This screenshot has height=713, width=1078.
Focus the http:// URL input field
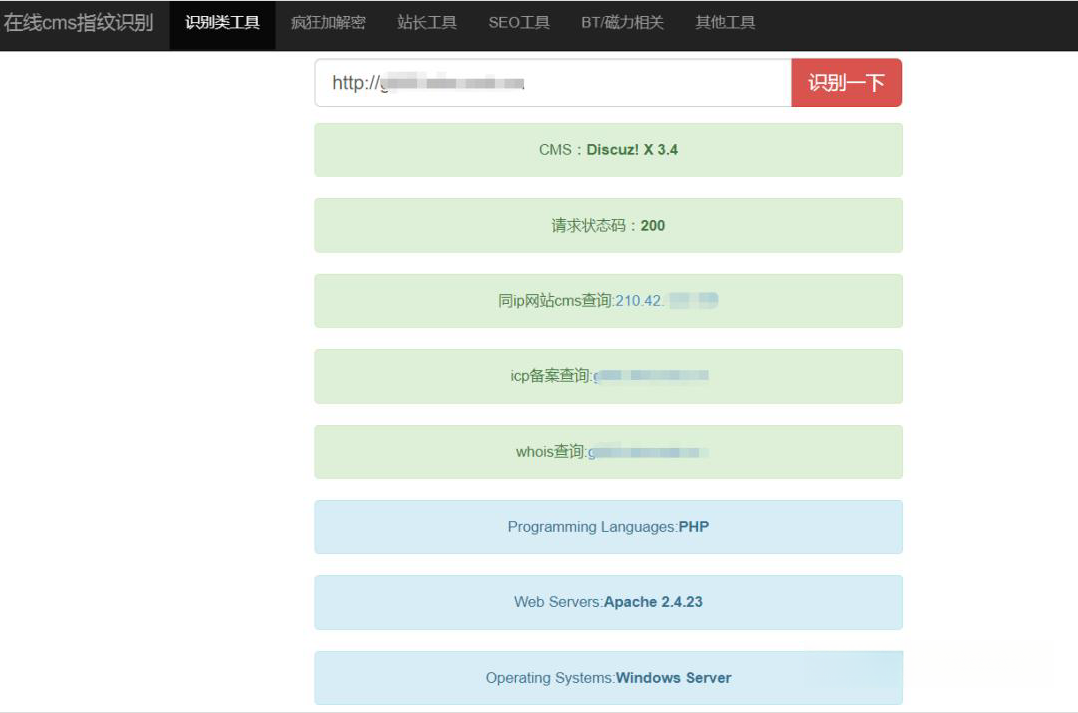pyautogui.click(x=553, y=83)
